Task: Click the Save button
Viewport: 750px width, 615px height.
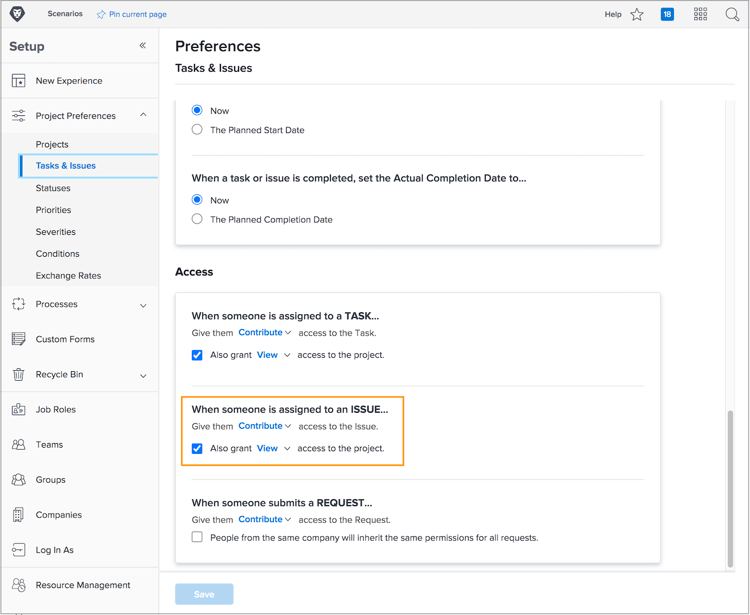Action: coord(204,594)
